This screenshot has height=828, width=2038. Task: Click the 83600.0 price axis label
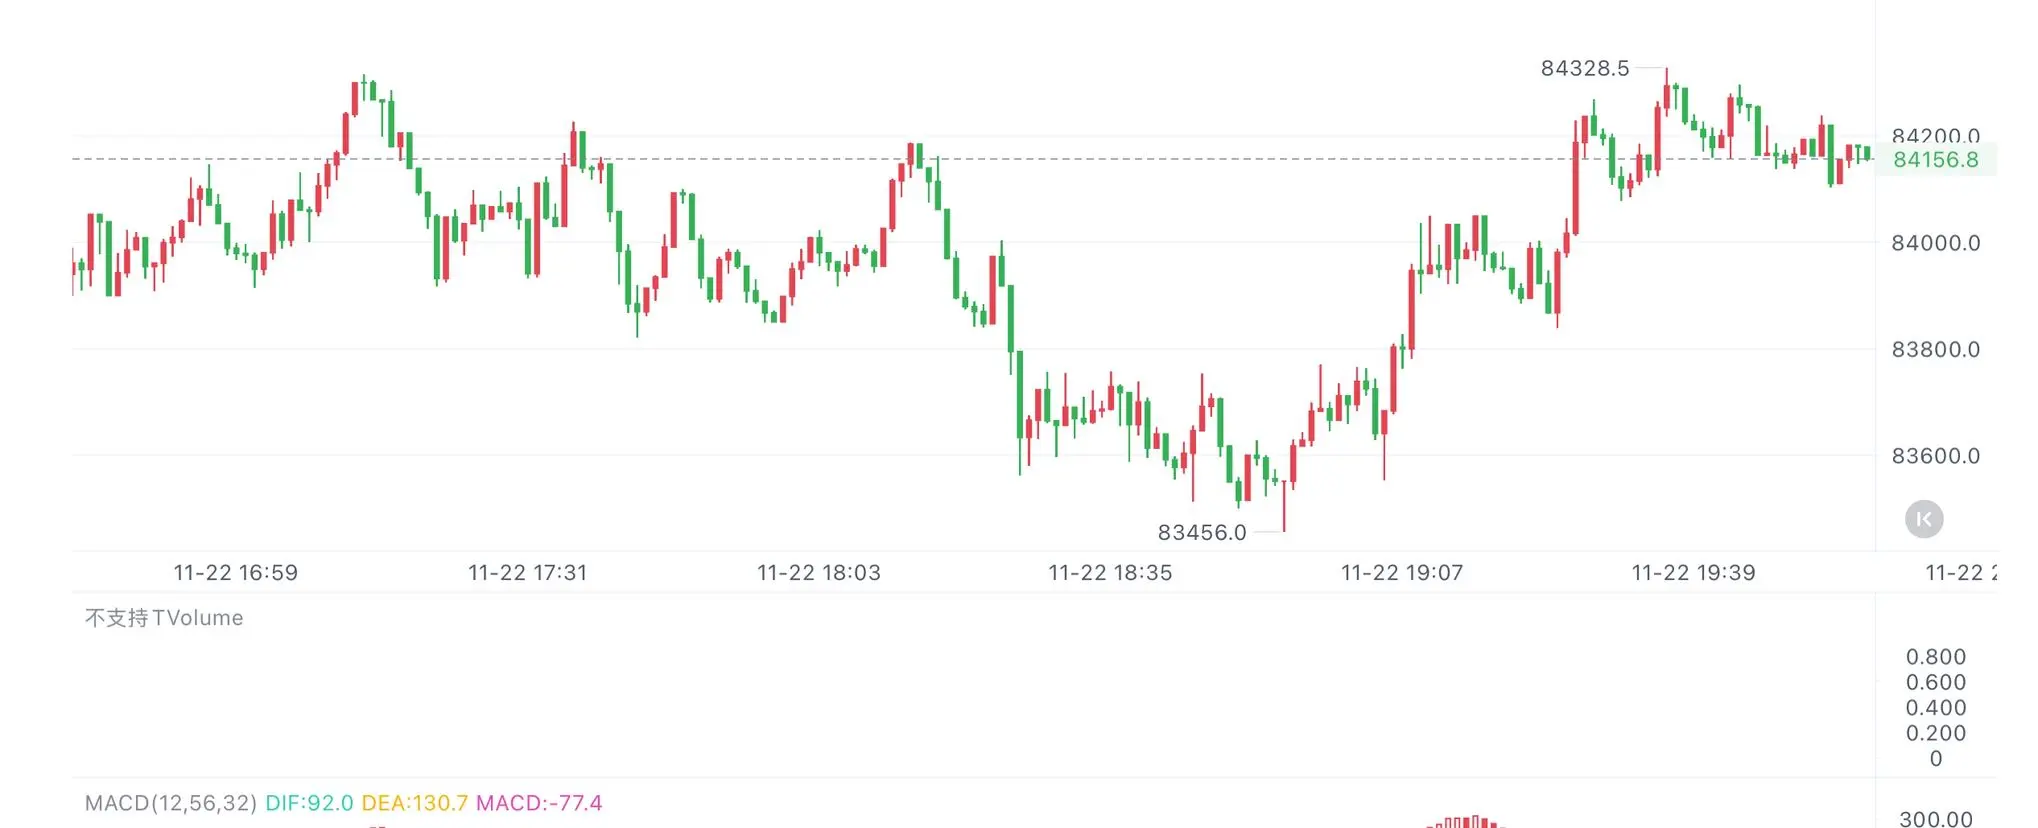pos(1935,456)
